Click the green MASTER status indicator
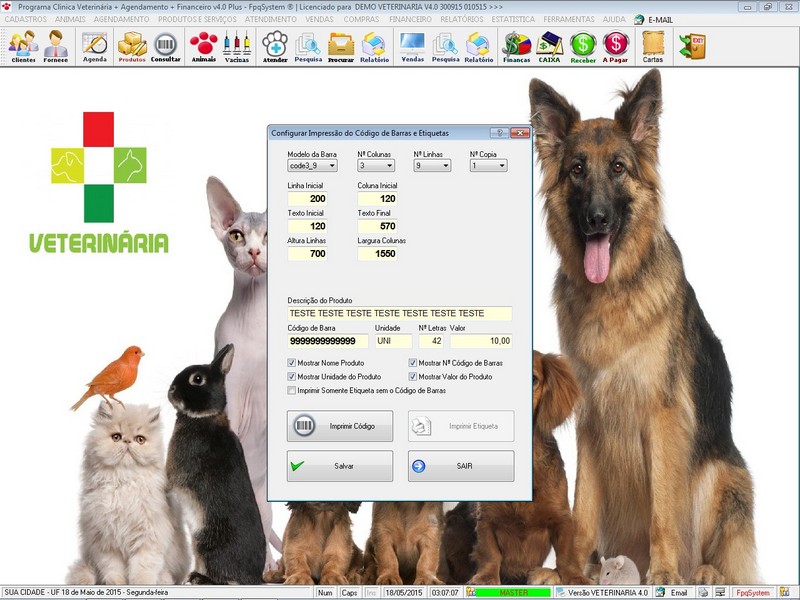The width and height of the screenshot is (800, 600). click(513, 593)
